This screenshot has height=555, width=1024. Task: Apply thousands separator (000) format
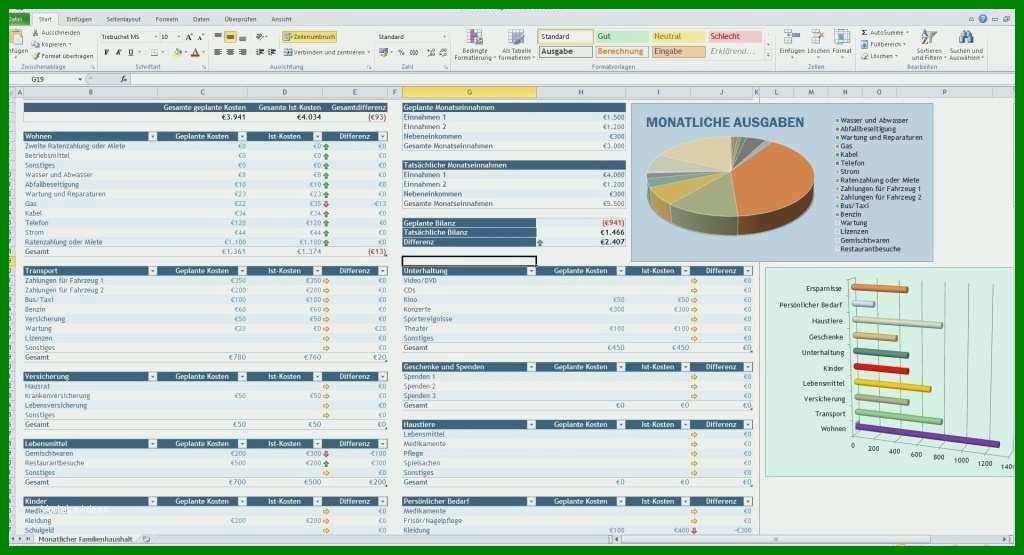click(413, 52)
